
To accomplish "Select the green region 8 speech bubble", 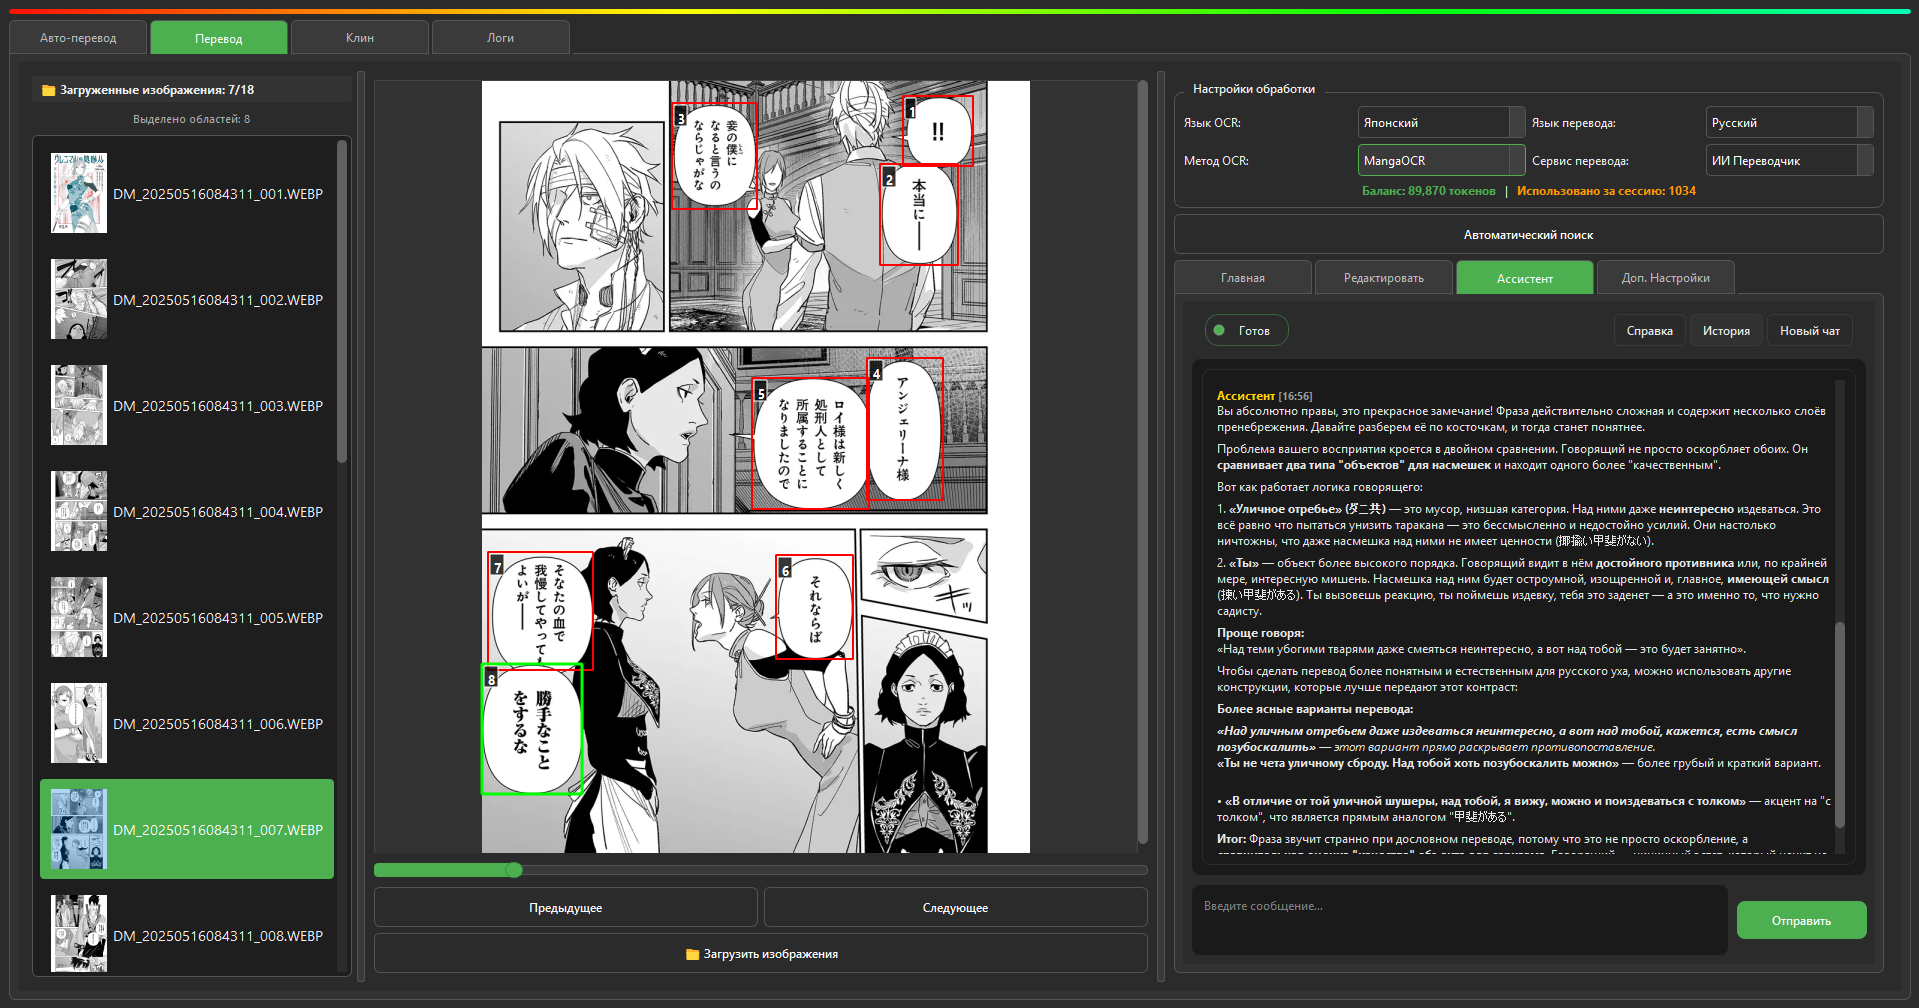I will tap(532, 730).
